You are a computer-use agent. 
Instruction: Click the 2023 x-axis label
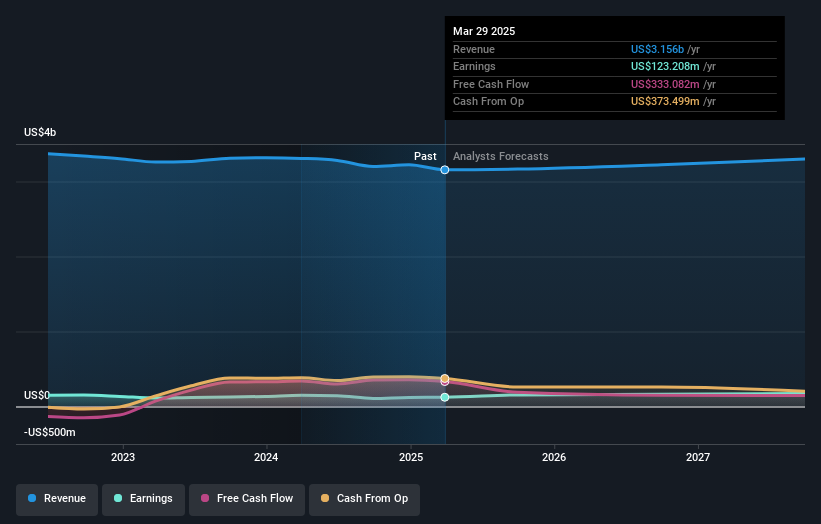pos(123,457)
